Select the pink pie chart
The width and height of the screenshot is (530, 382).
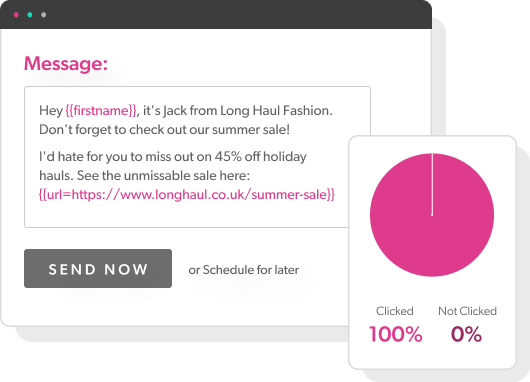click(x=432, y=215)
